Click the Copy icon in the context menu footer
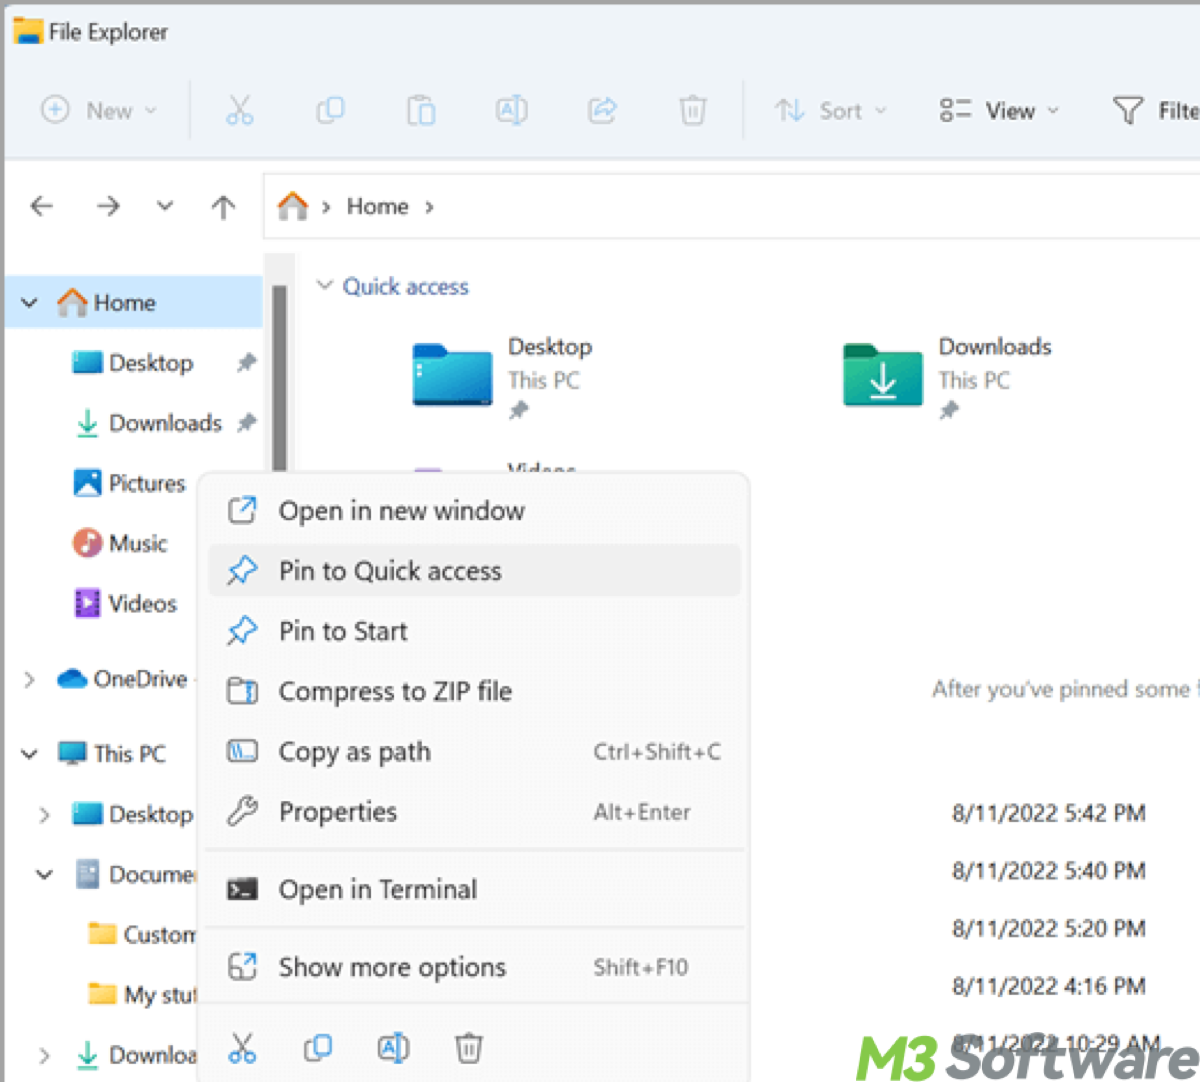Viewport: 1200px width, 1082px height. click(x=318, y=1048)
